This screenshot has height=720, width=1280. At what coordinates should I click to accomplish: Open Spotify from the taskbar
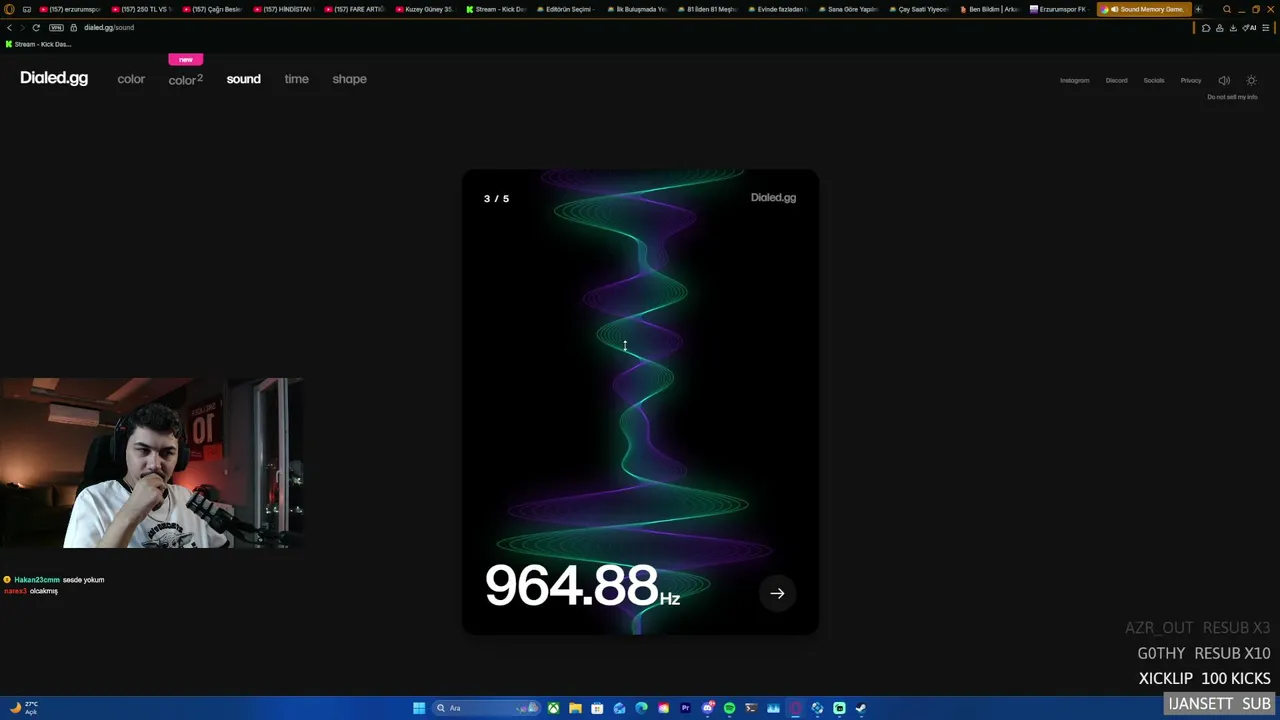coord(729,708)
